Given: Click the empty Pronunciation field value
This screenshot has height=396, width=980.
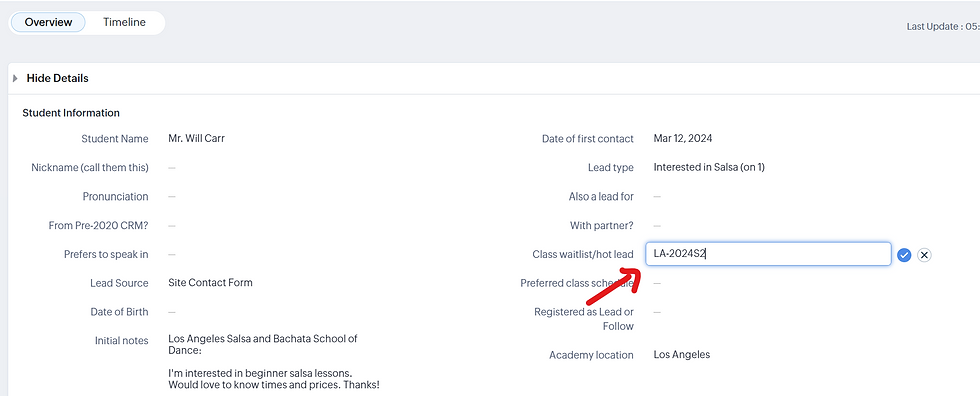Looking at the screenshot, I should point(172,197).
